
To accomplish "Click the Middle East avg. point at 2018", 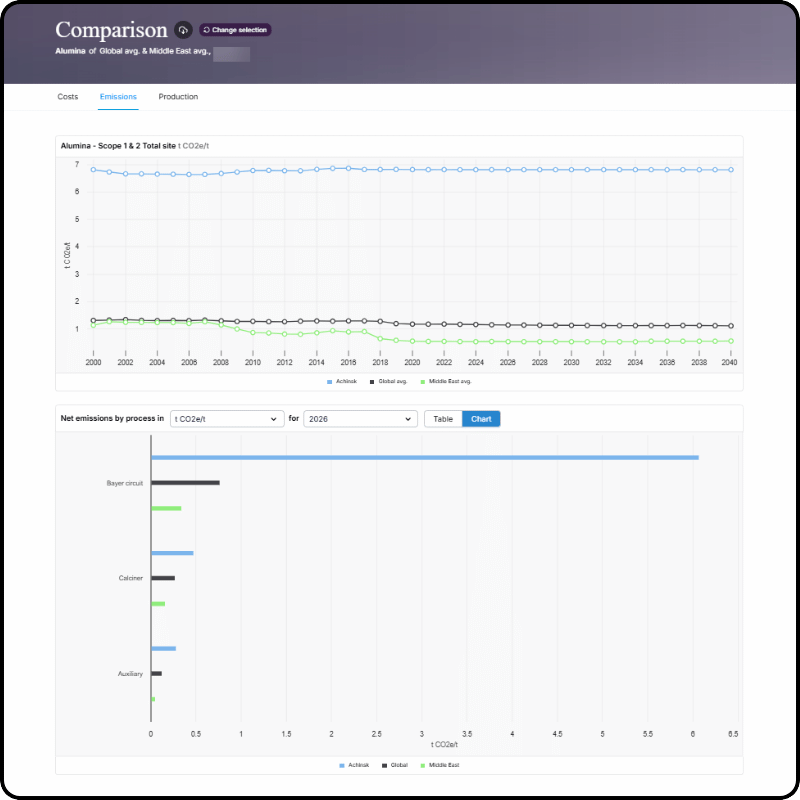I will [x=380, y=338].
